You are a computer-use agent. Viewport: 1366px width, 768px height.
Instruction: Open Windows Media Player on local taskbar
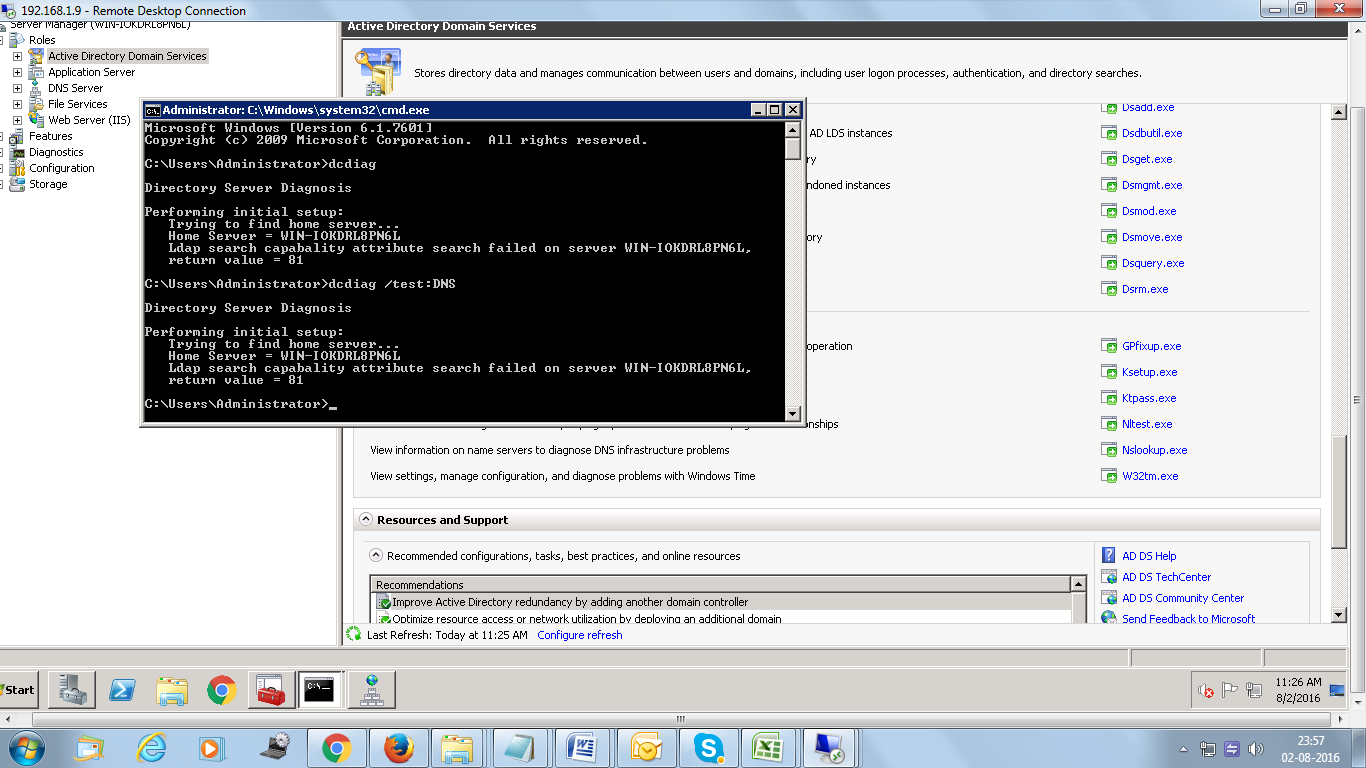pyautogui.click(x=211, y=748)
